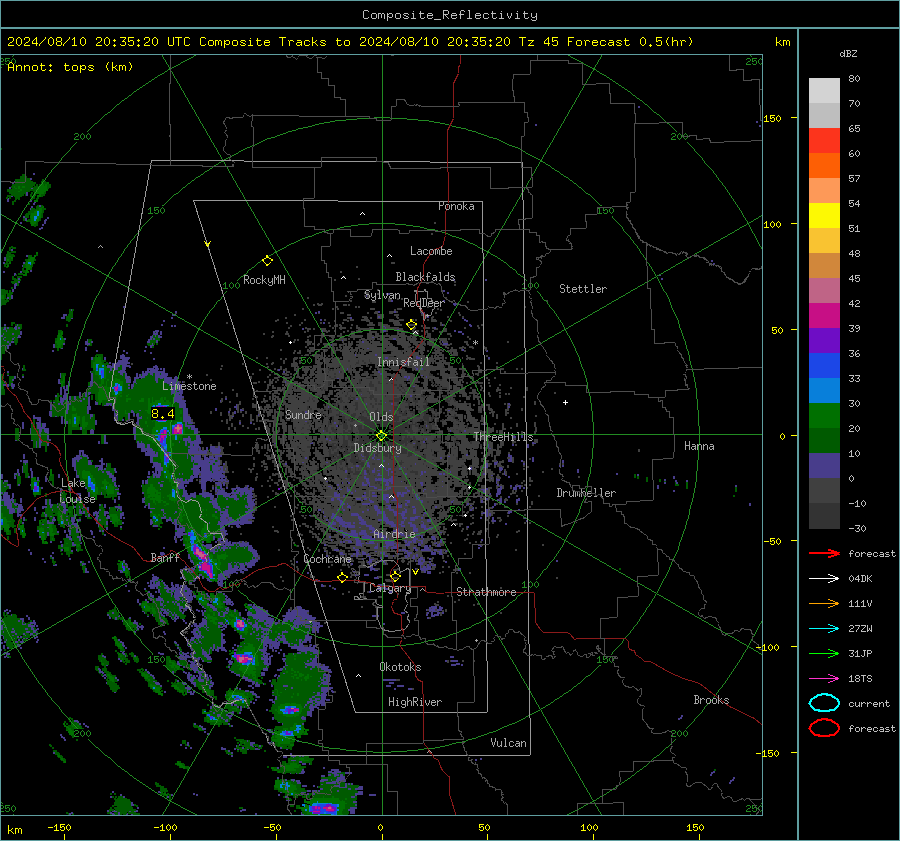The image size is (900, 841).
Task: Click the magenta swatch between 42 and 39
Action: coord(824,316)
